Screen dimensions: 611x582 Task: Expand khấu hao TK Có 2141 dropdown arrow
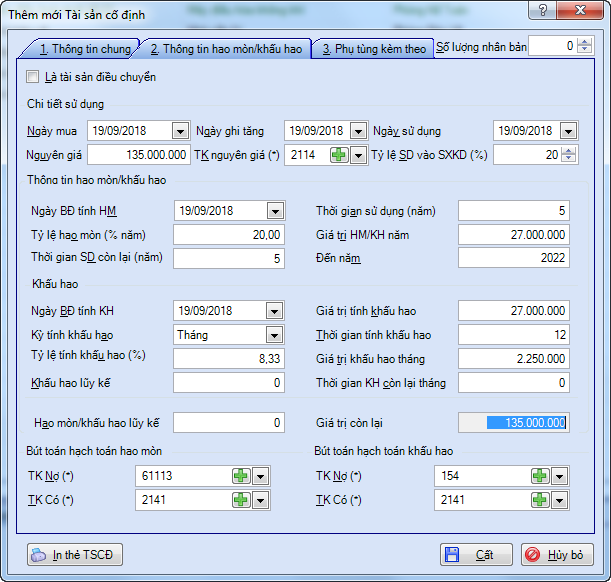(x=560, y=500)
